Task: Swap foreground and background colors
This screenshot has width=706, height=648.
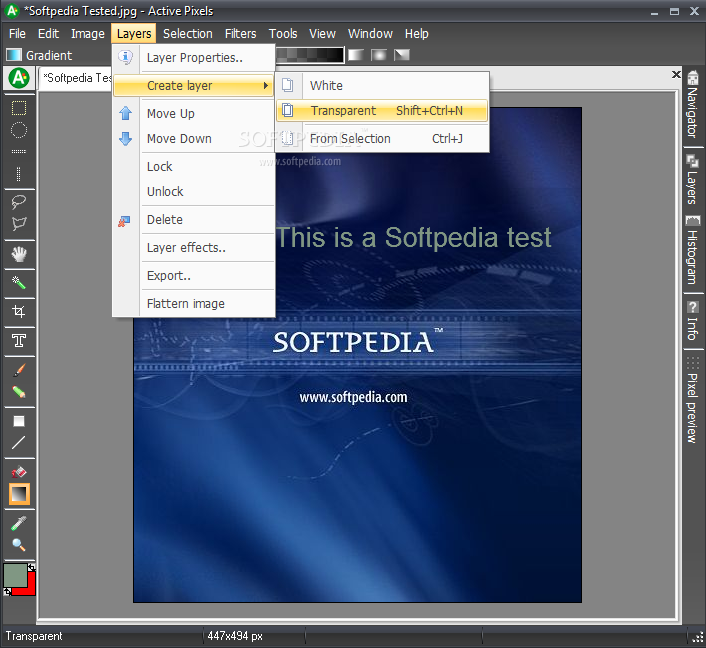Action: (x=31, y=568)
